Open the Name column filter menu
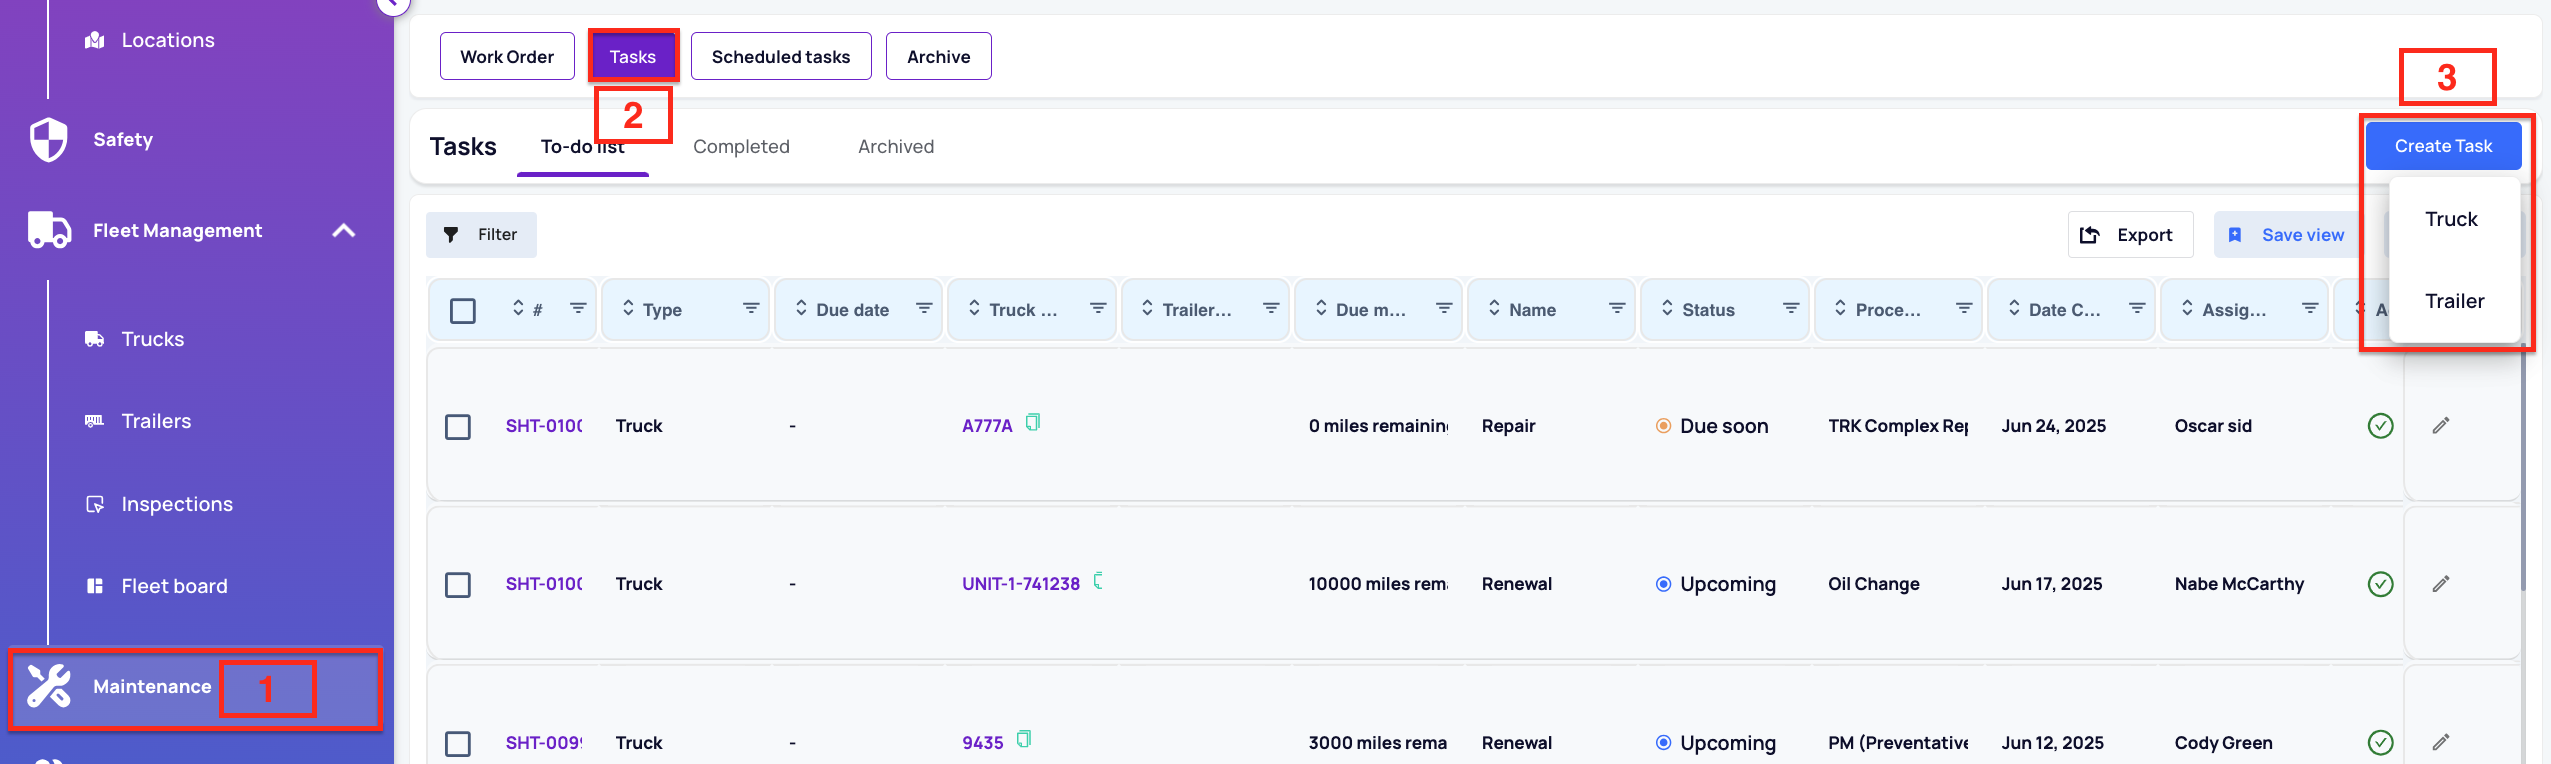Screen dimensions: 2551x764 1617,308
